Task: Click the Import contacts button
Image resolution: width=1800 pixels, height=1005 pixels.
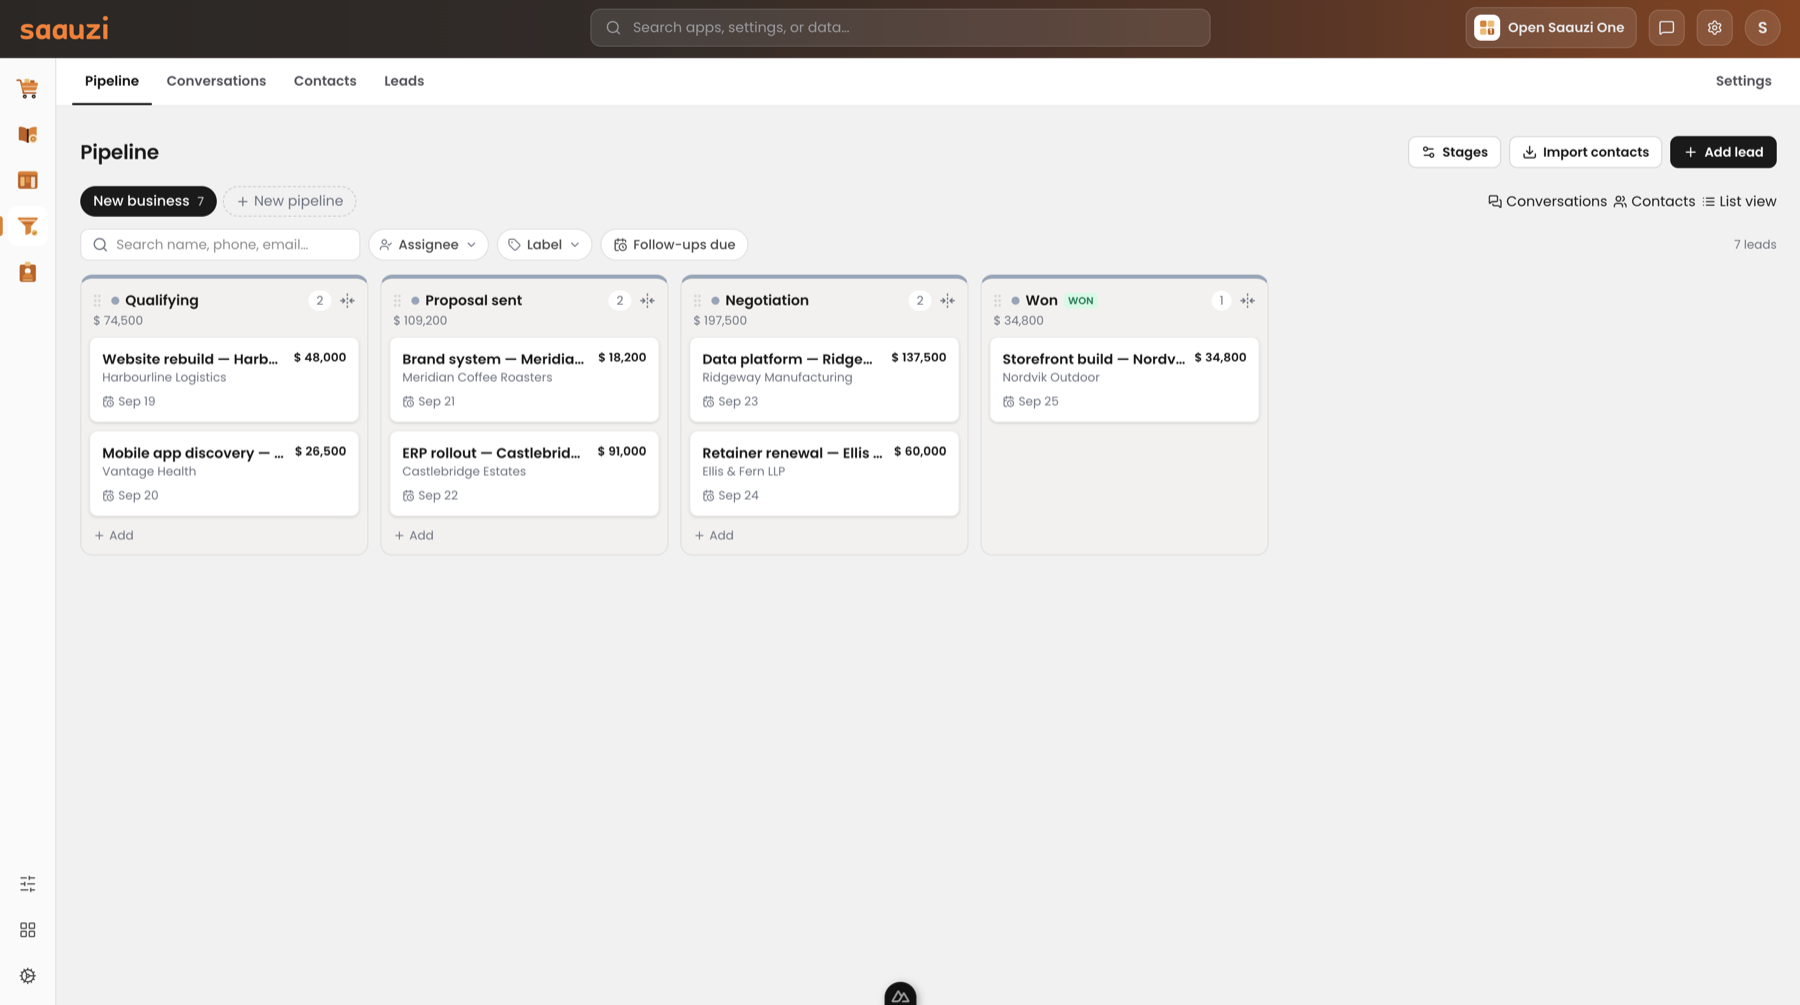Action: (1585, 152)
